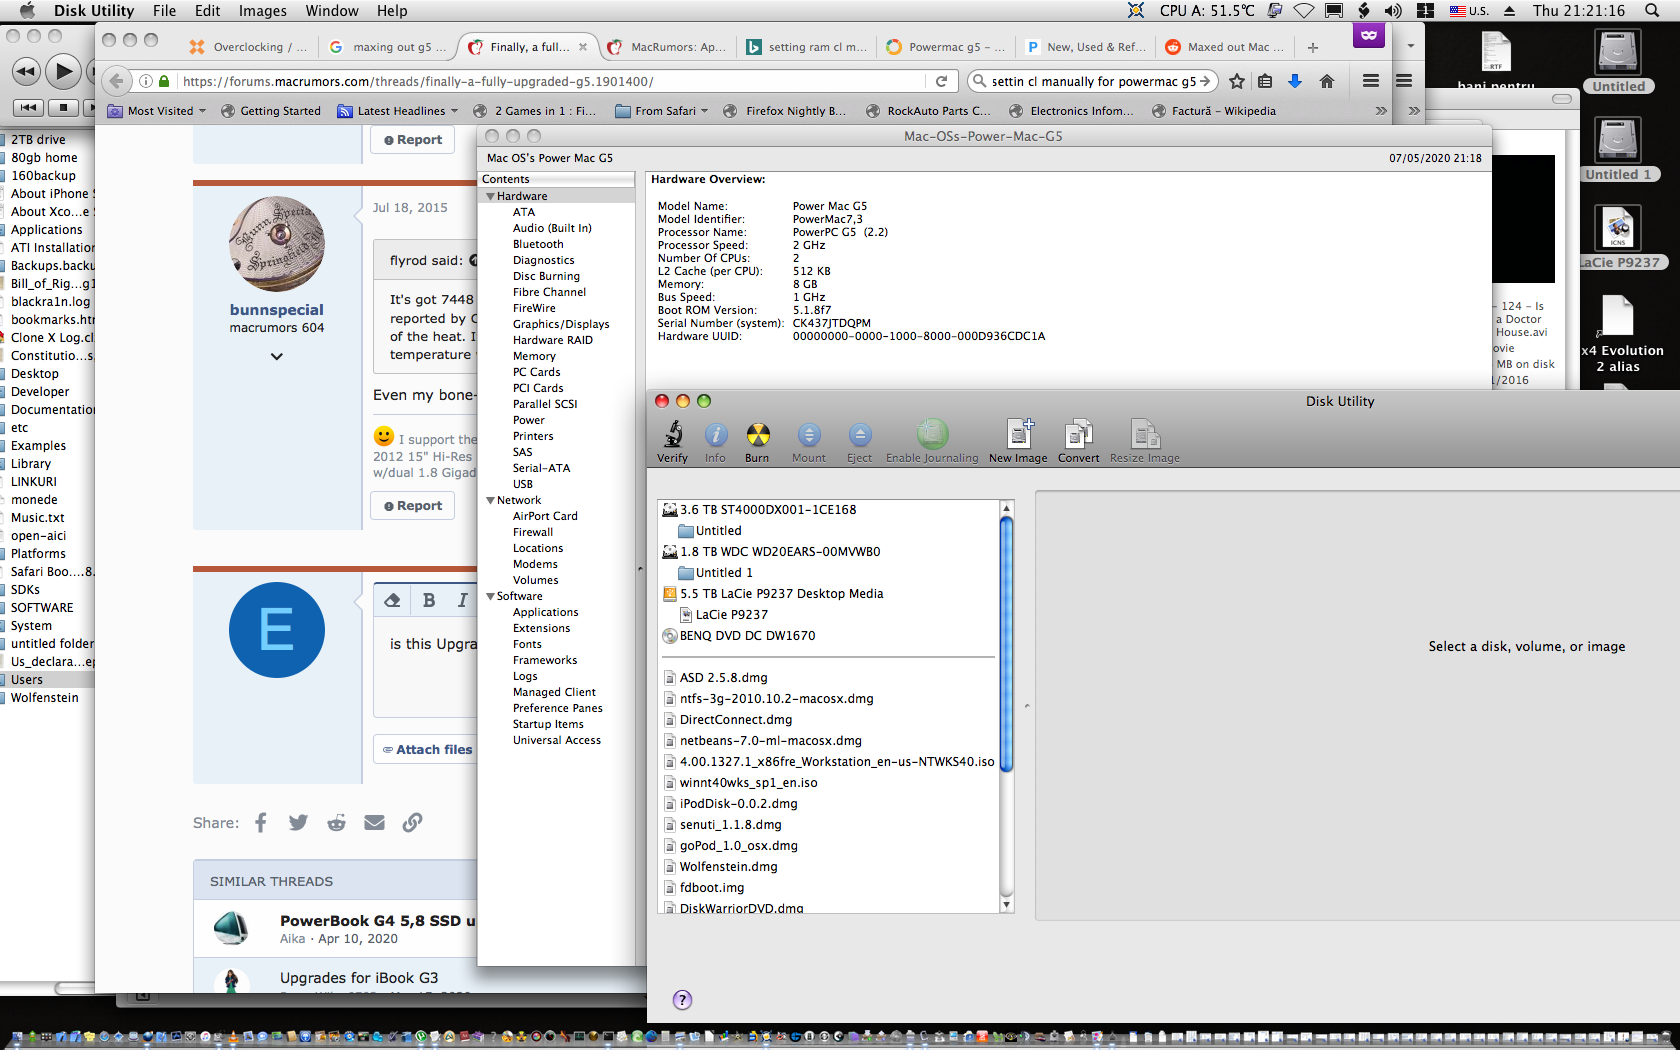Screen dimensions: 1680x1050
Task: Share thread on Facebook icon
Action: pyautogui.click(x=261, y=822)
